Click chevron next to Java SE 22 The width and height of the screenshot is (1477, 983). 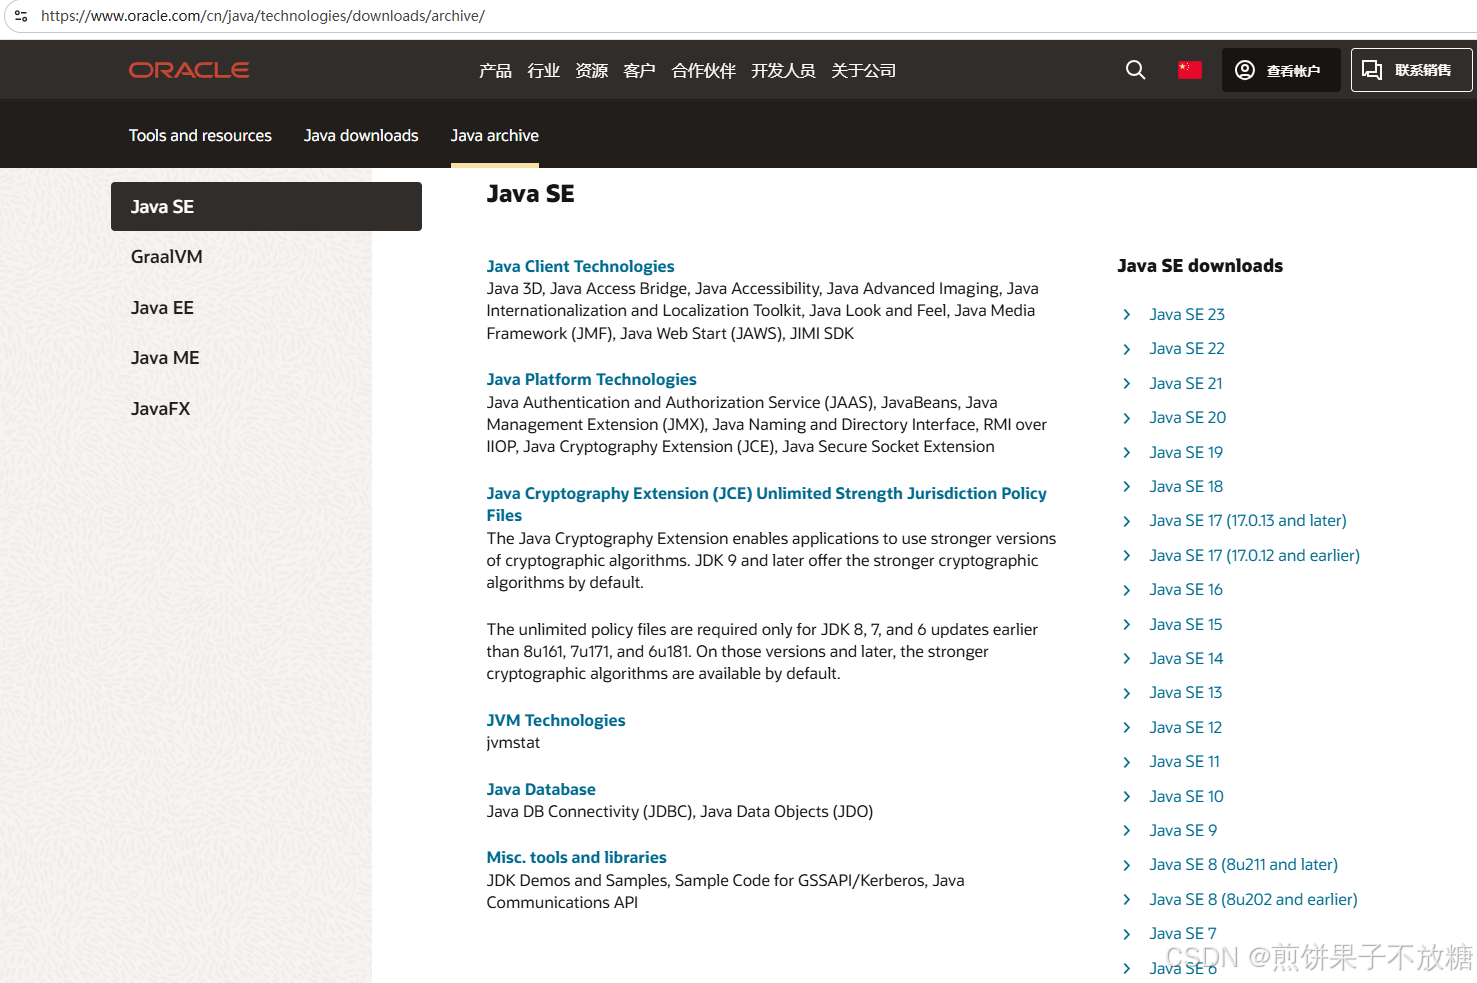point(1127,349)
